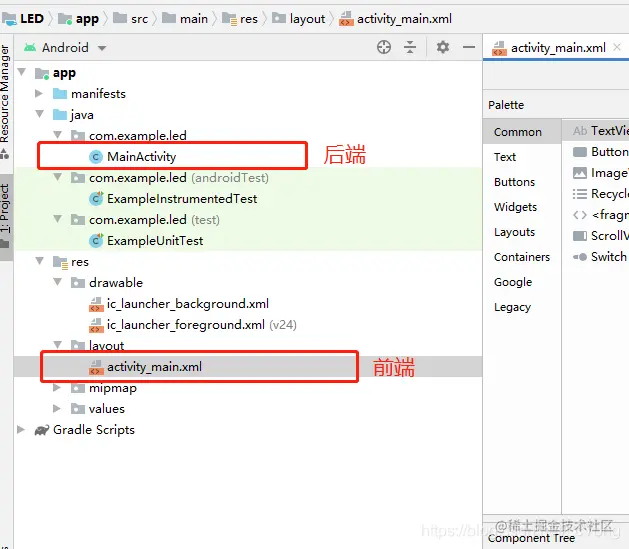Click app in the breadcrumb bar
Screen dimensions: 629x549
[87, 19]
